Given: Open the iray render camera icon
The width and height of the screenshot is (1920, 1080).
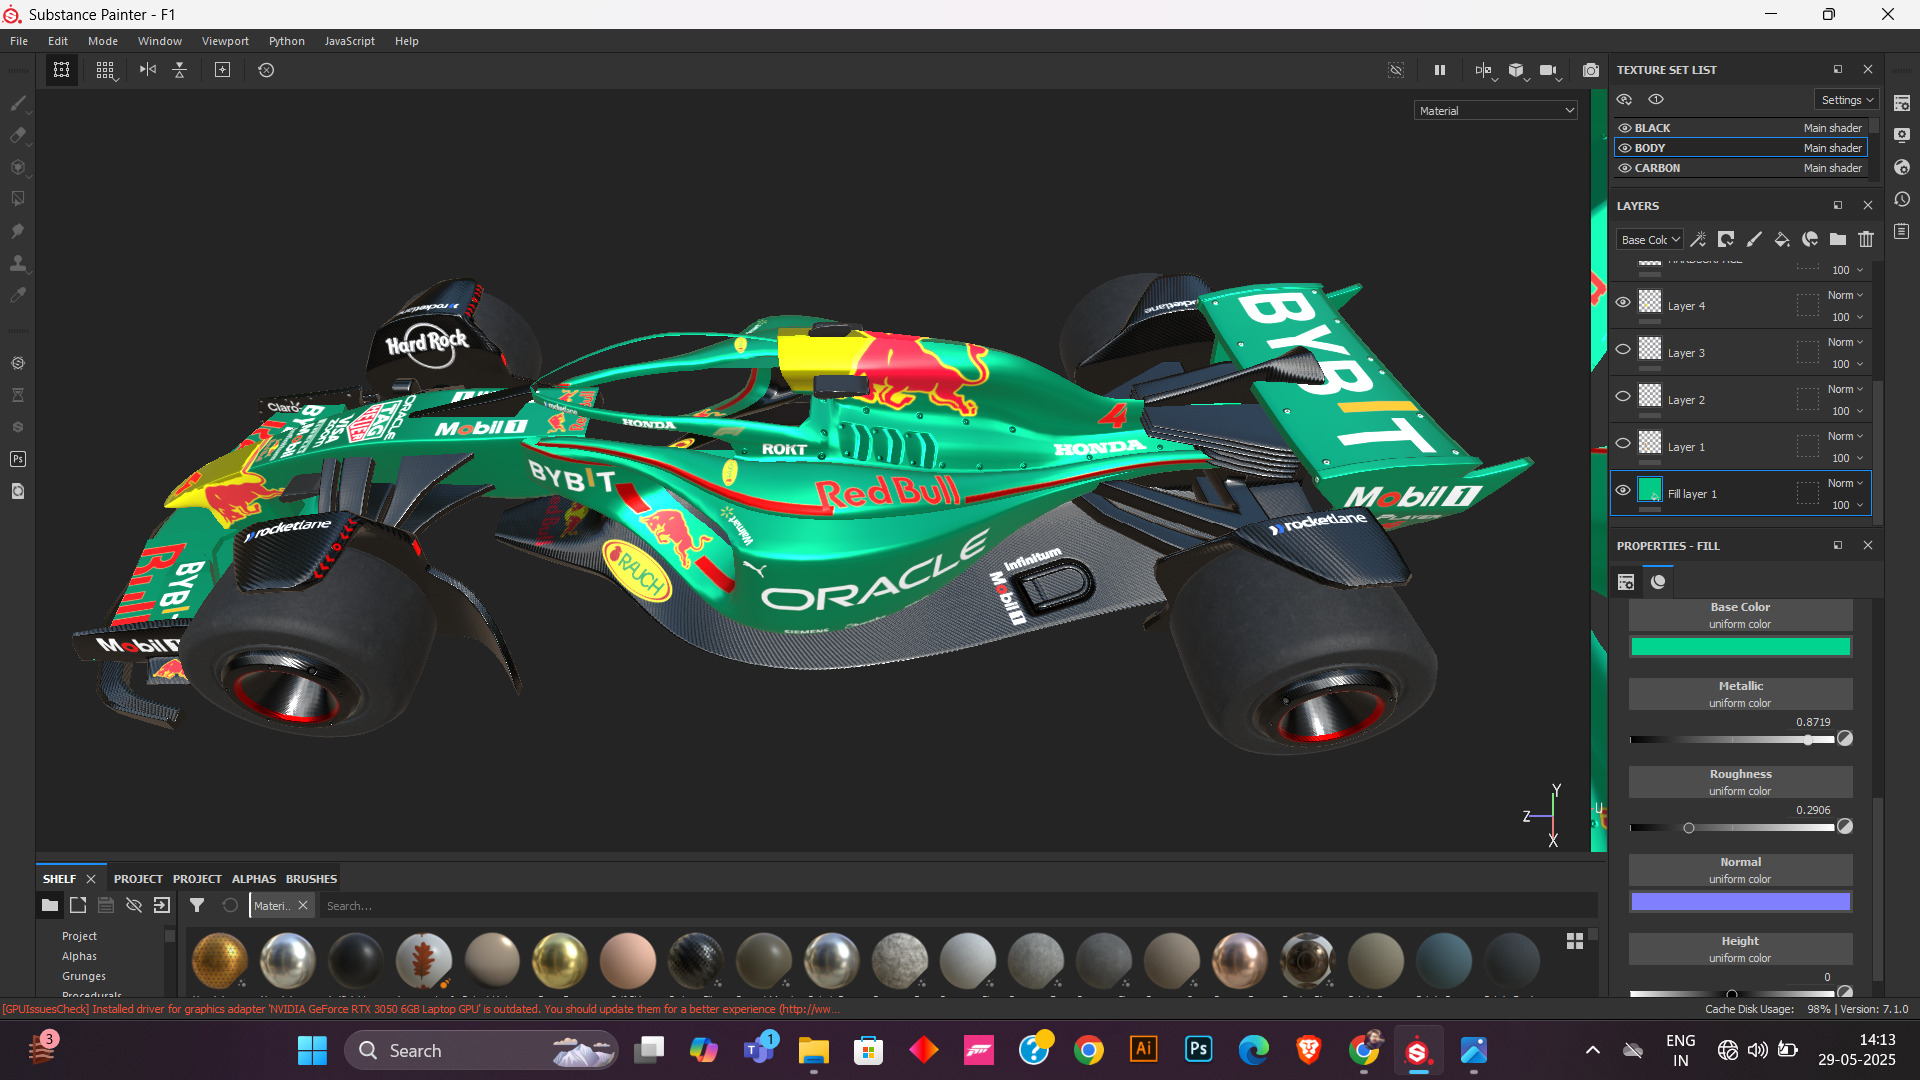Looking at the screenshot, I should [x=1591, y=70].
